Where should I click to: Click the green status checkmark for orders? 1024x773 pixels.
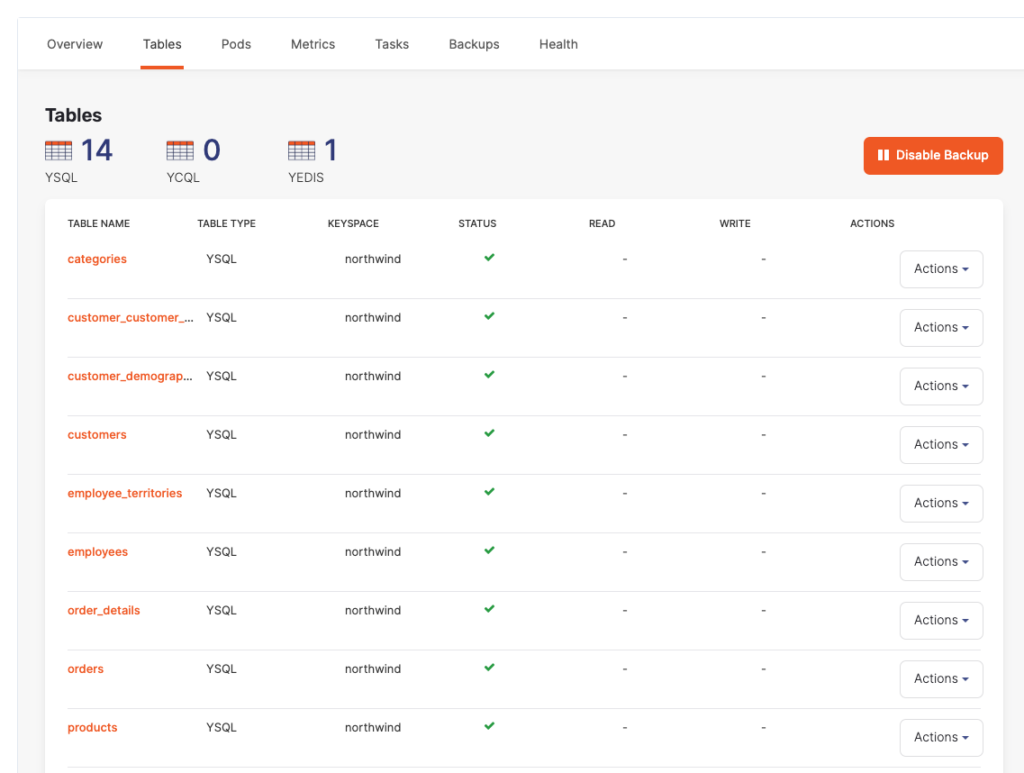[489, 667]
